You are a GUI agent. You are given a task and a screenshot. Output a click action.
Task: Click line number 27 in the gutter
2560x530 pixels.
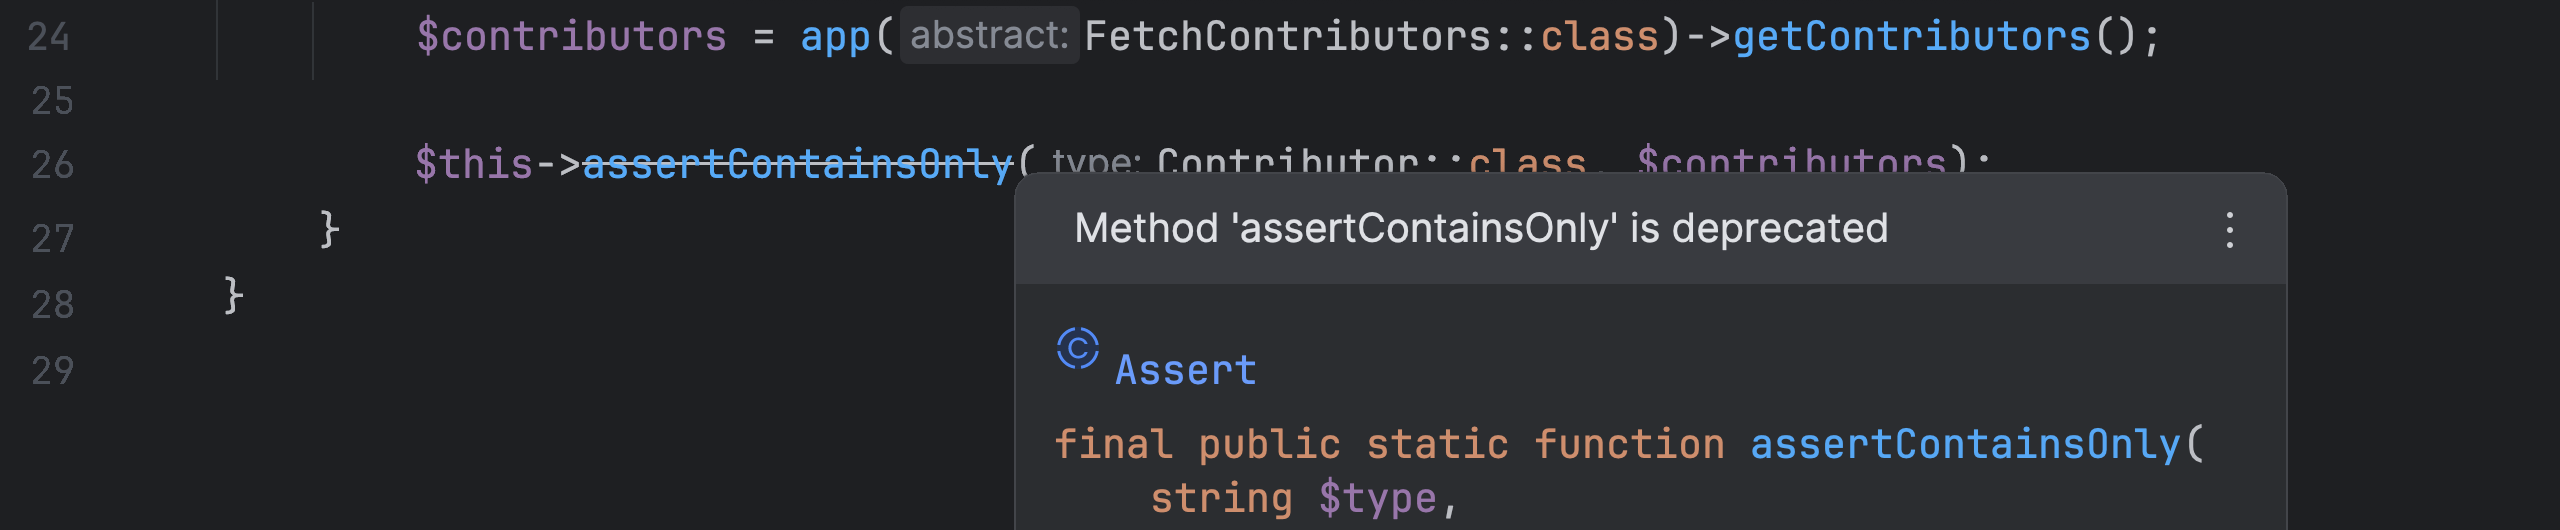[x=52, y=239]
